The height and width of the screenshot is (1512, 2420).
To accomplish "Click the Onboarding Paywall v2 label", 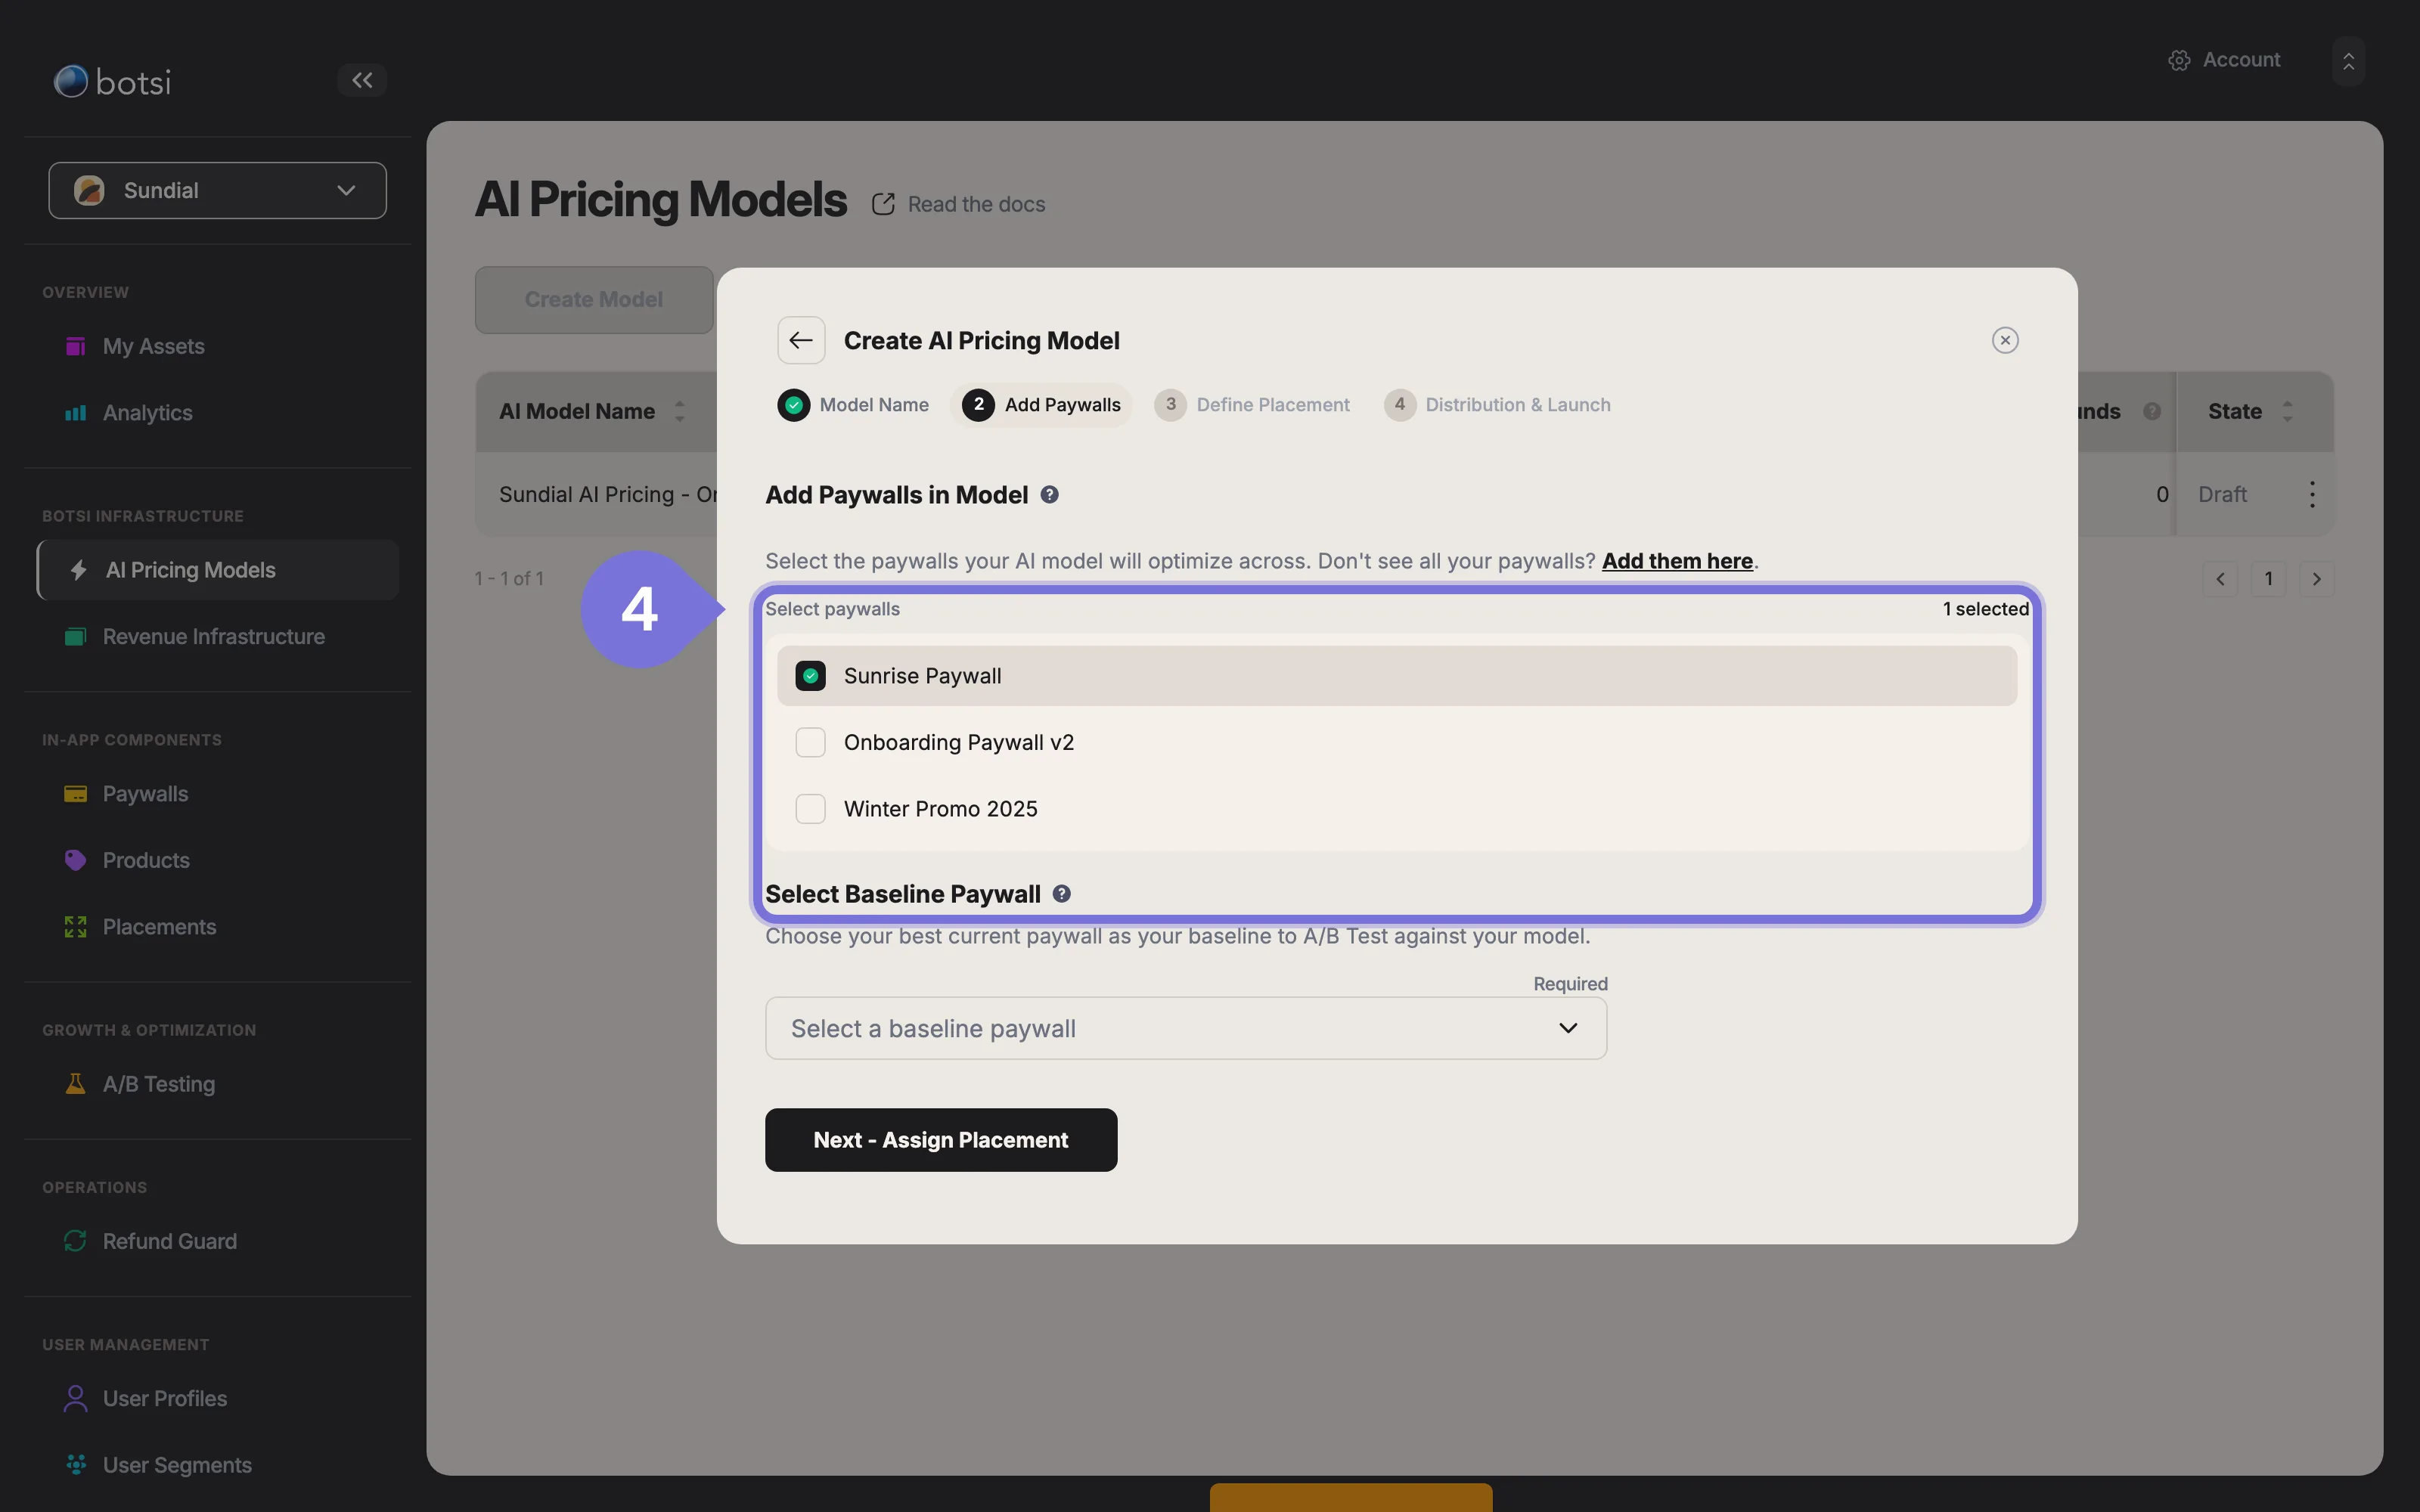I will click(958, 742).
